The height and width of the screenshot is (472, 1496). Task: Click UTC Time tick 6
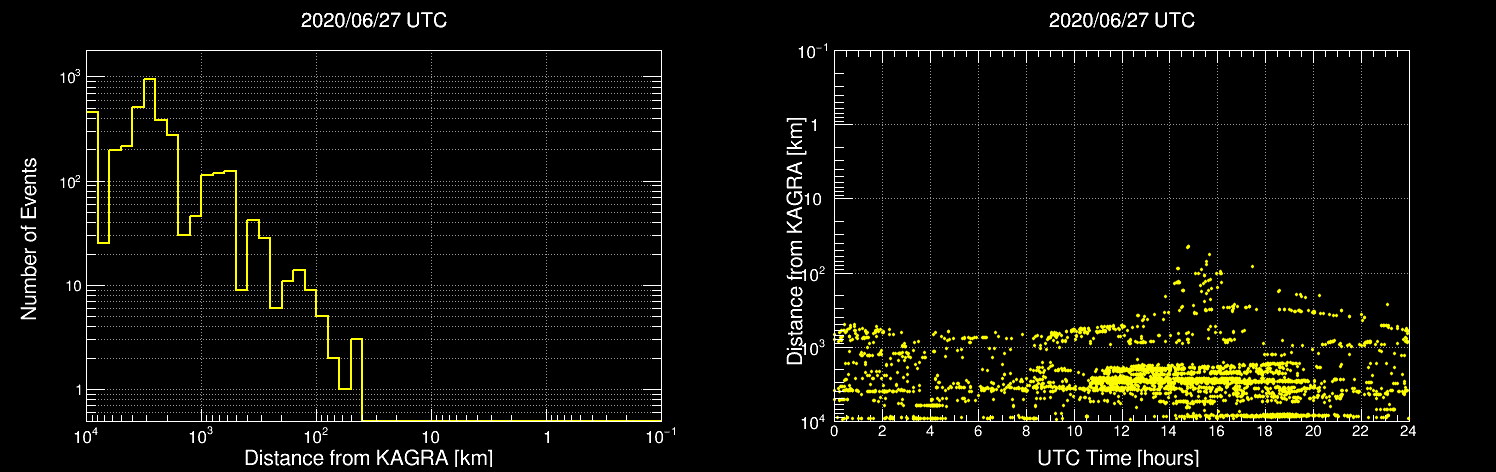coord(978,432)
